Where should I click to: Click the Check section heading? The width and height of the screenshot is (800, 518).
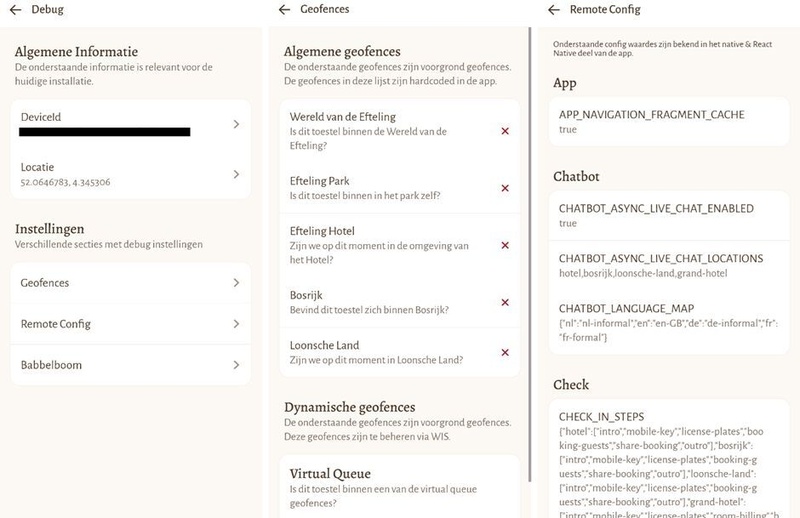tap(571, 385)
